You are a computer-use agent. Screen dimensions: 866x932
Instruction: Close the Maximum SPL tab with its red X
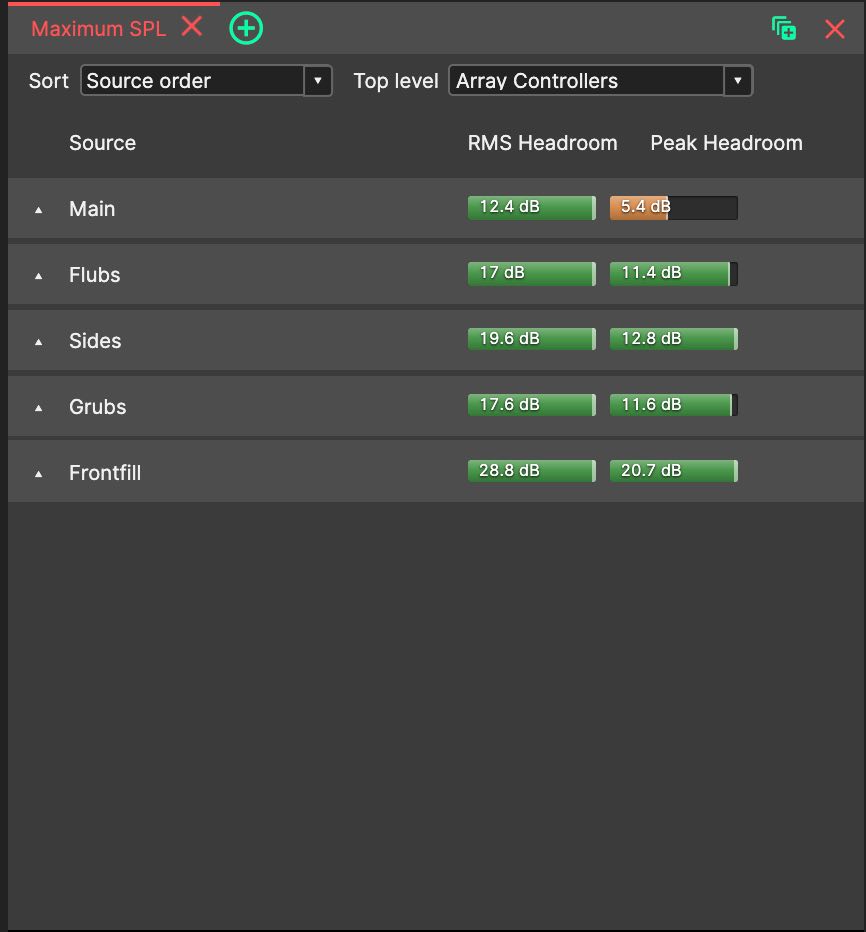[x=192, y=27]
